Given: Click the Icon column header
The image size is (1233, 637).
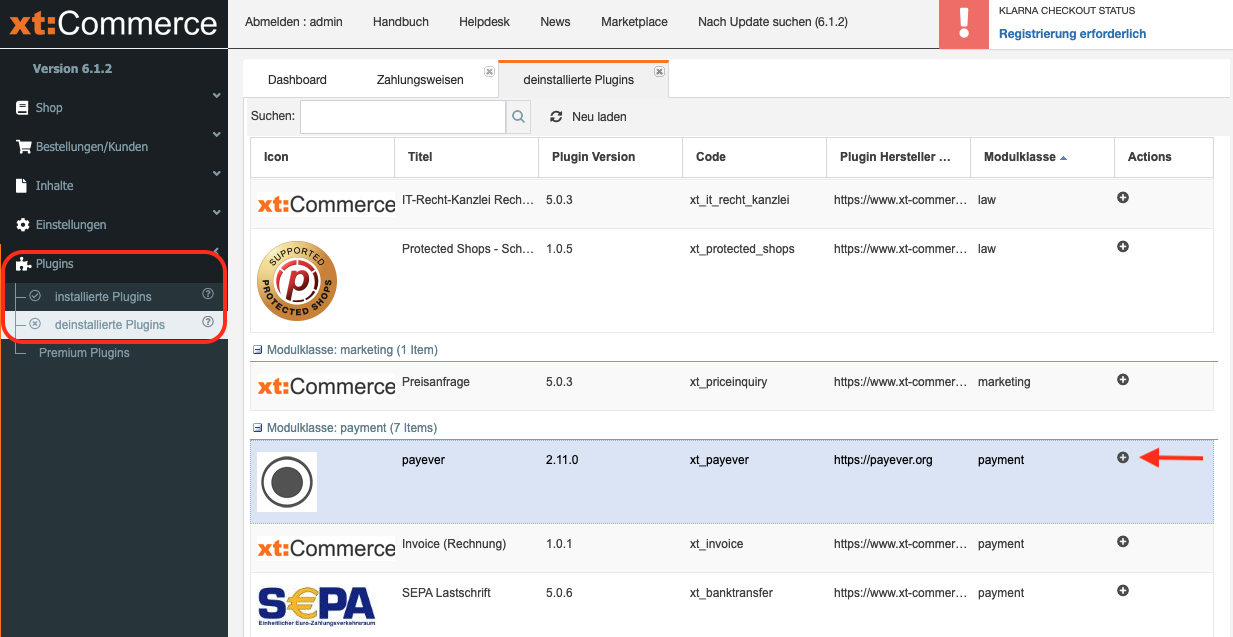Looking at the screenshot, I should coord(323,157).
